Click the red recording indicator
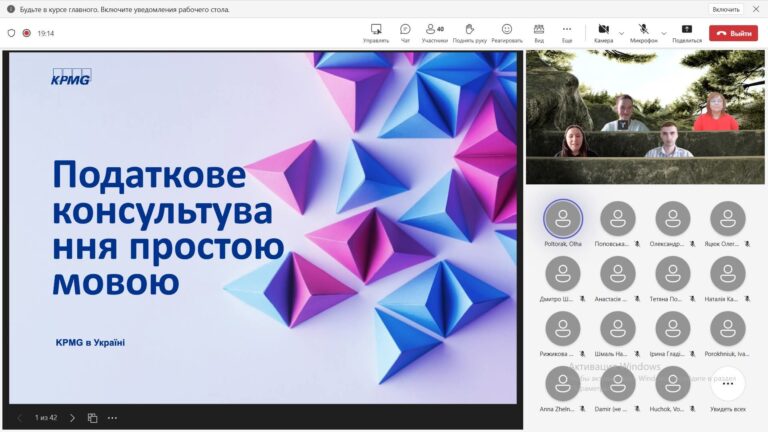Screen dimensions: 768x432 point(27,33)
